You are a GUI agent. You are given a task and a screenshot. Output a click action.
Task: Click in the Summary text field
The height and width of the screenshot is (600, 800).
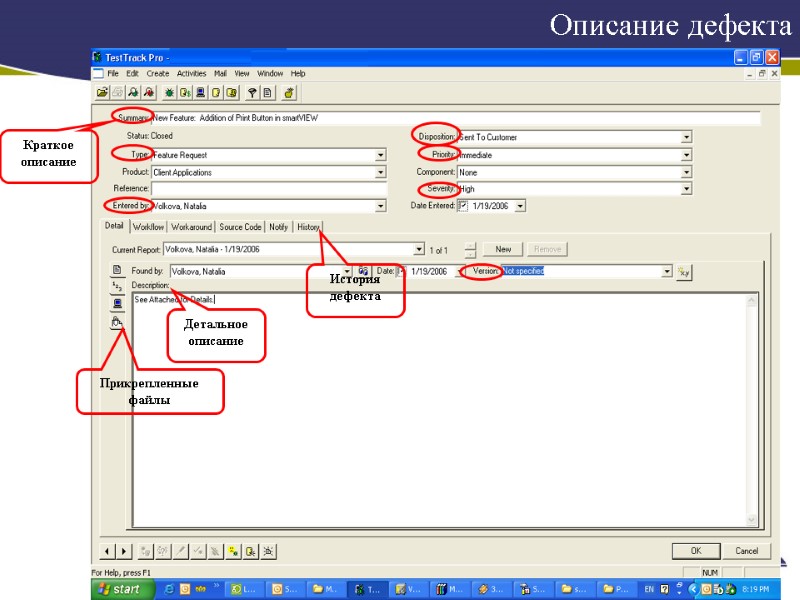pyautogui.click(x=456, y=118)
